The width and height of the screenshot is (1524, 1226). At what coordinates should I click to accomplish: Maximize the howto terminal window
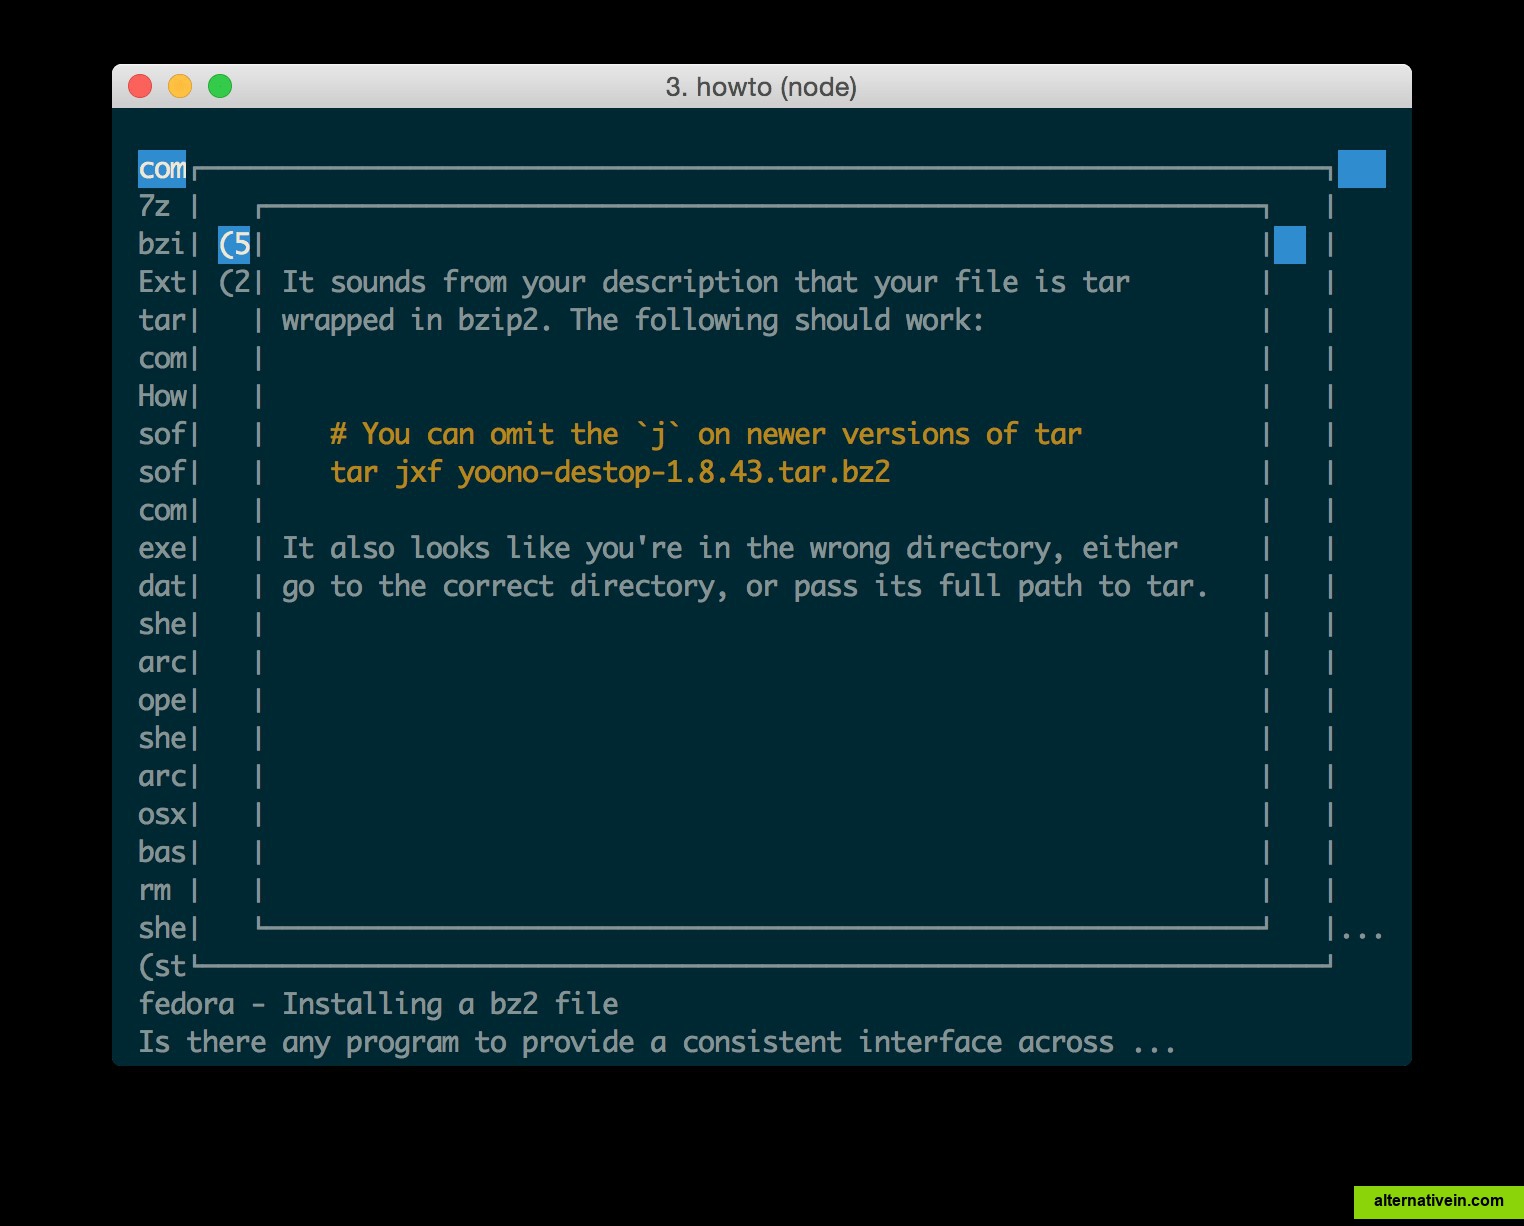pyautogui.click(x=220, y=87)
